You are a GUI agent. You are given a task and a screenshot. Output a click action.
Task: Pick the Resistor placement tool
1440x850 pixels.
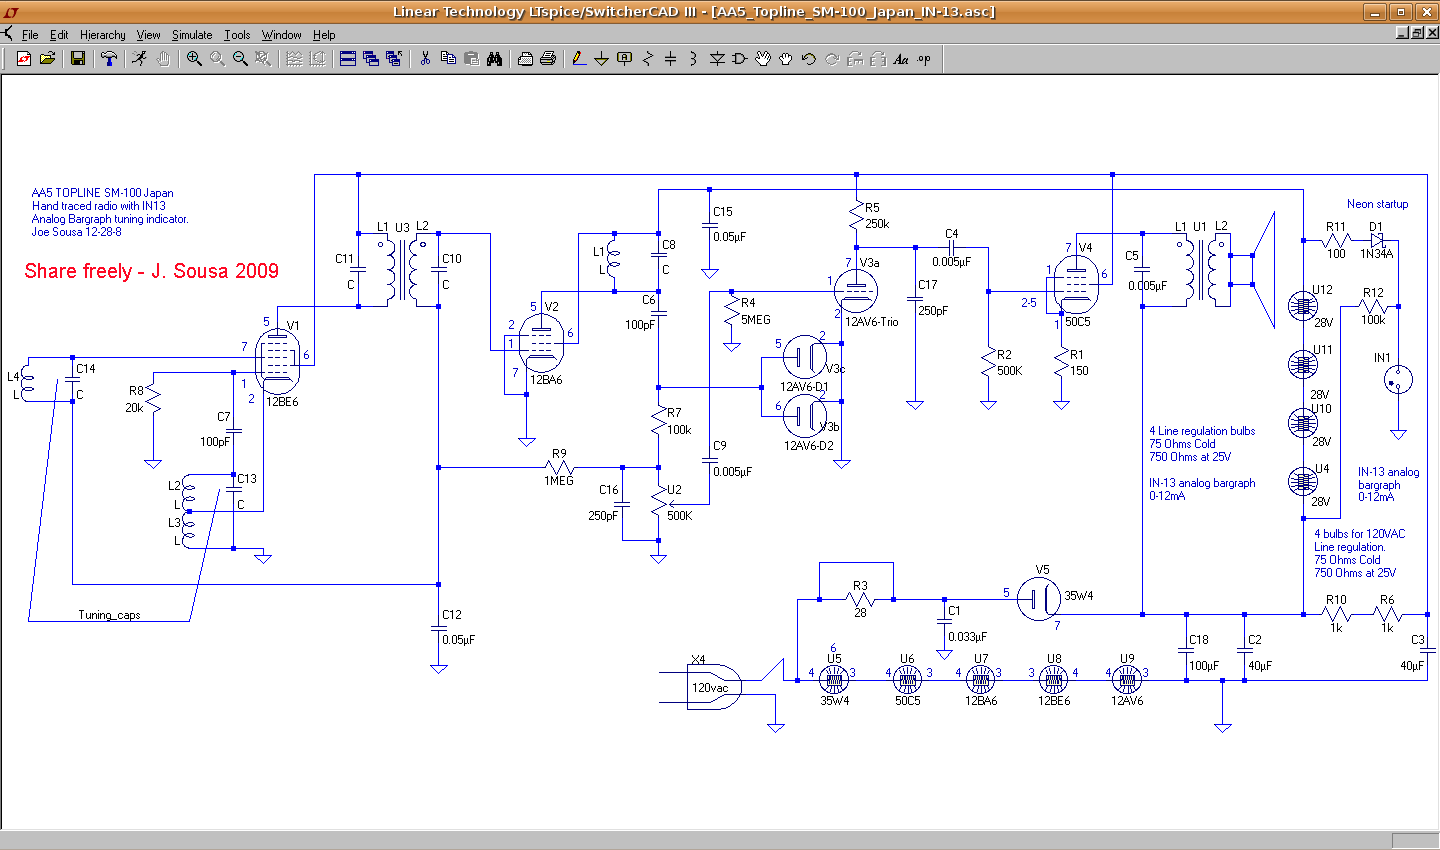647,59
